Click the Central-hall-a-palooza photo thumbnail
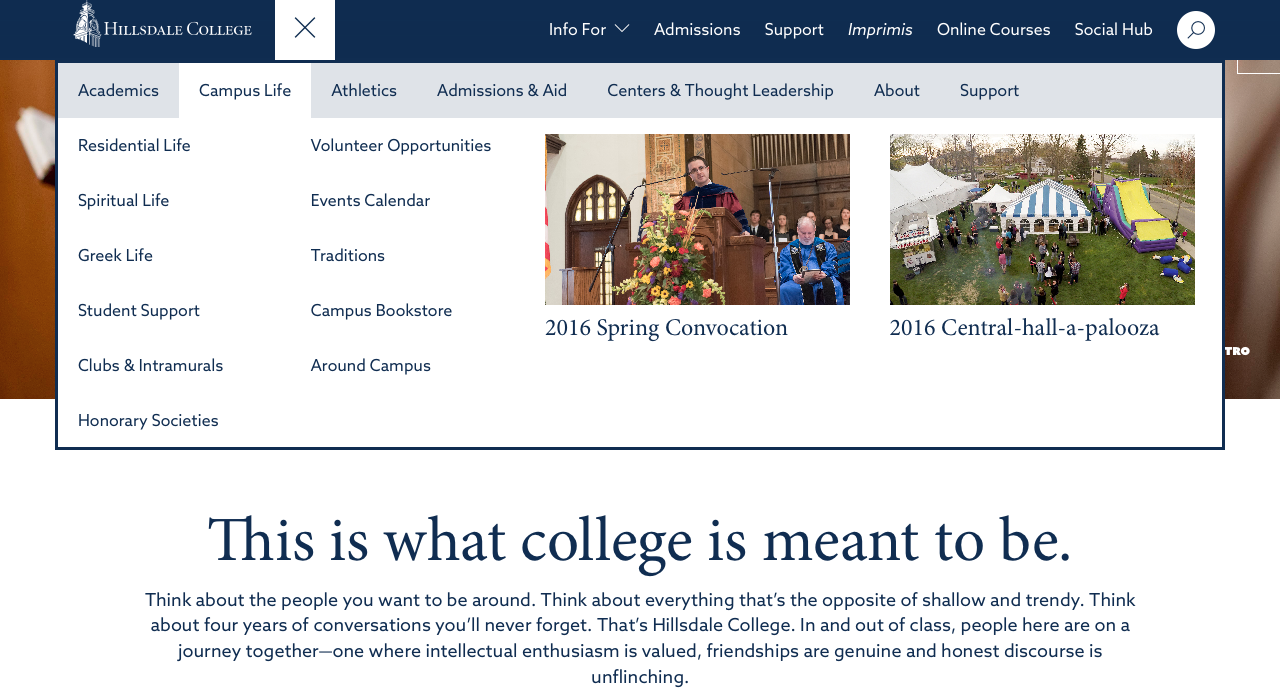1280x694 pixels. point(1042,219)
